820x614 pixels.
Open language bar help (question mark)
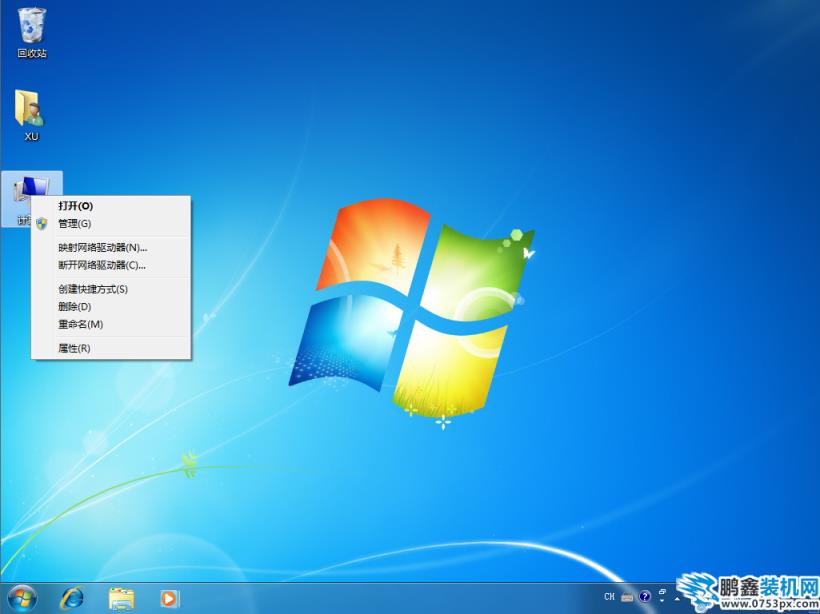click(x=645, y=596)
